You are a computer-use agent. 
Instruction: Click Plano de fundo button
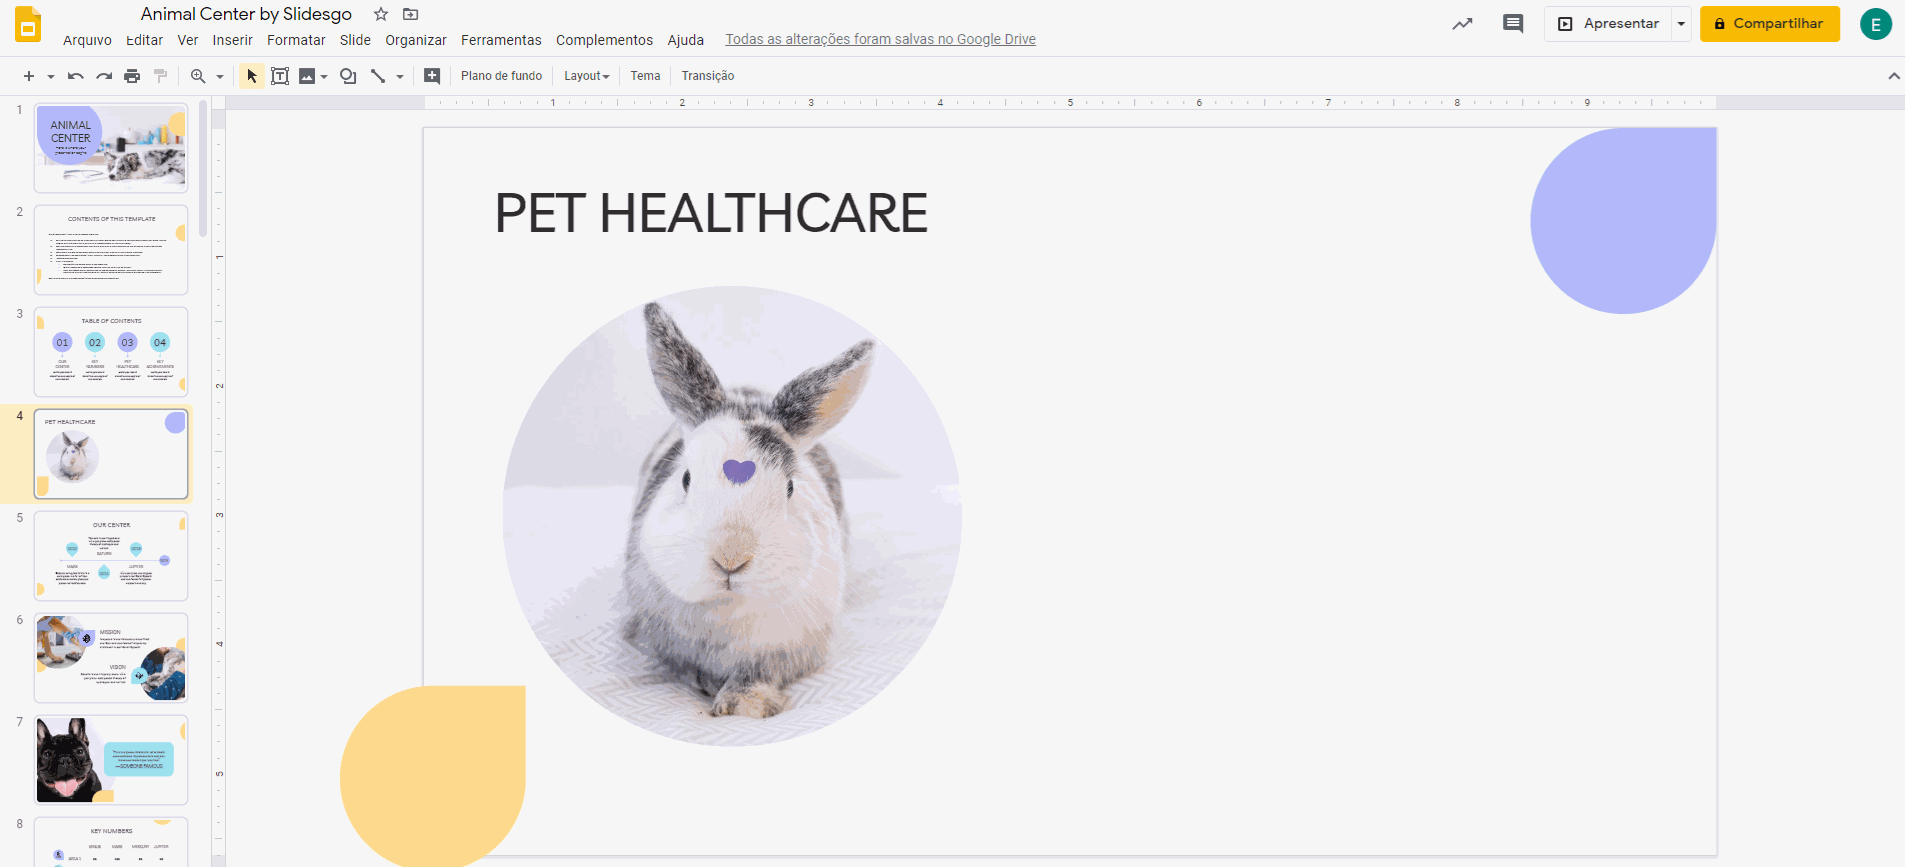pos(501,76)
